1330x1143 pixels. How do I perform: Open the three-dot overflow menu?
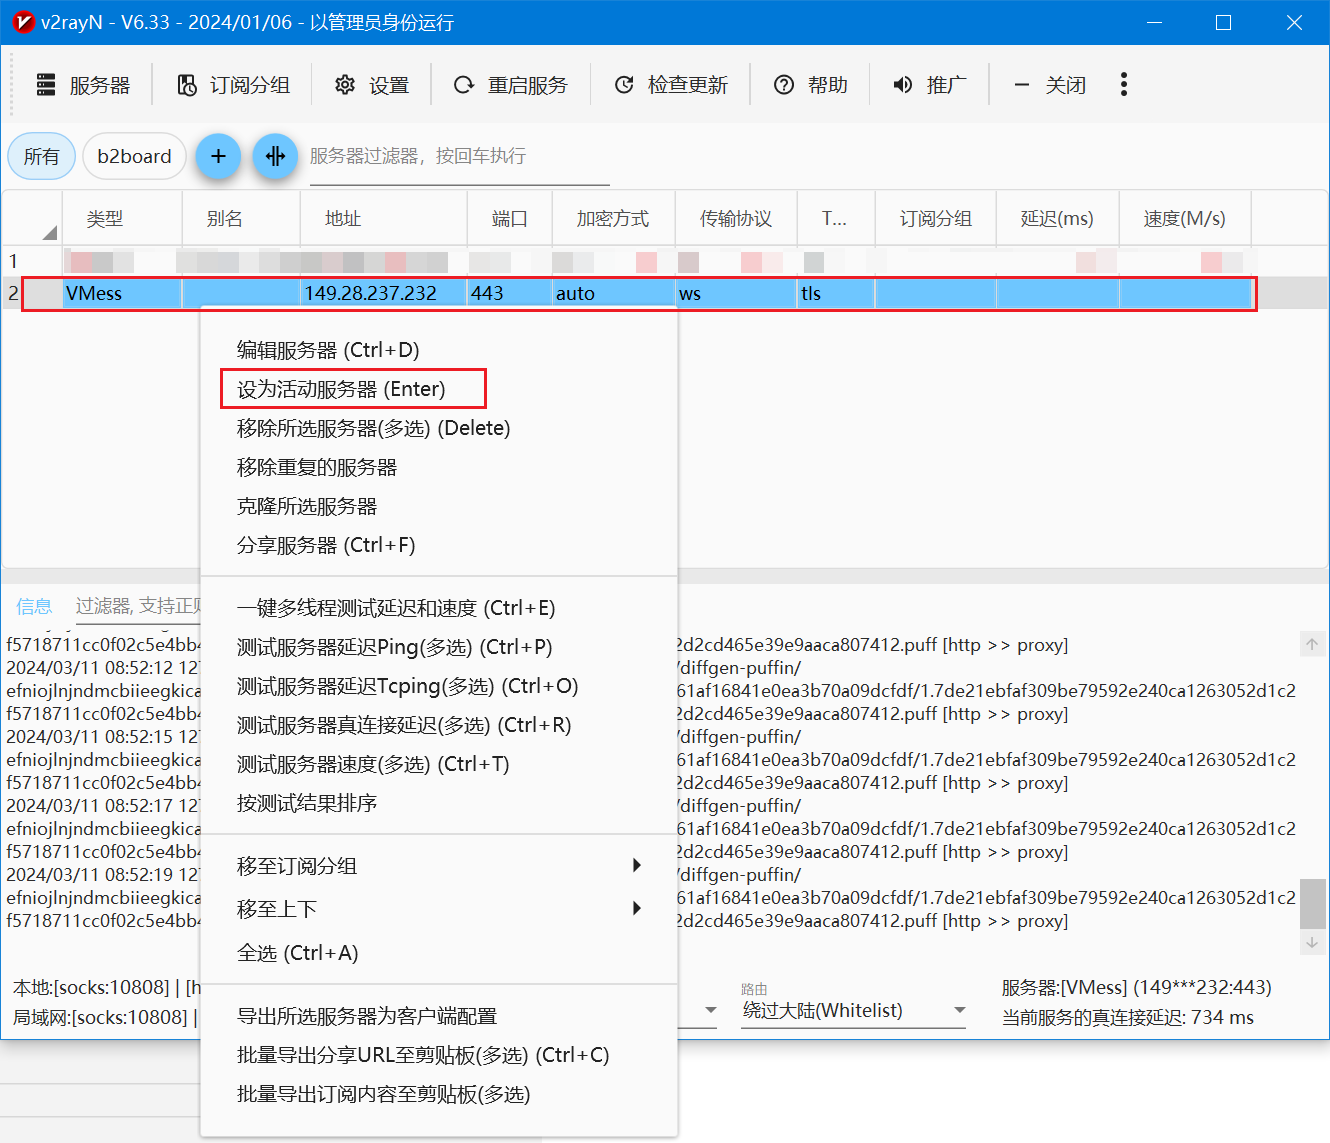(x=1124, y=85)
